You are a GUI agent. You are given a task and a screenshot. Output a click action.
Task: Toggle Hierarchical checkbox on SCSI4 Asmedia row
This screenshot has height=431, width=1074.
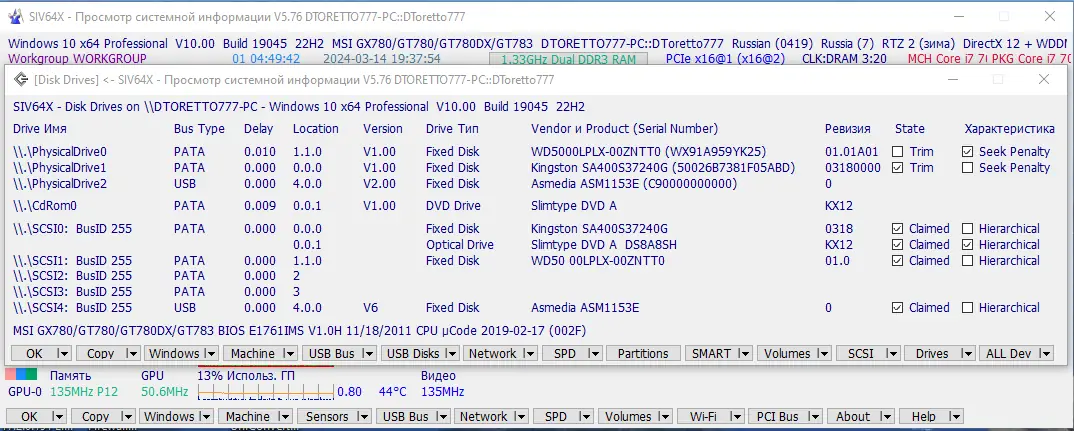[x=967, y=308]
